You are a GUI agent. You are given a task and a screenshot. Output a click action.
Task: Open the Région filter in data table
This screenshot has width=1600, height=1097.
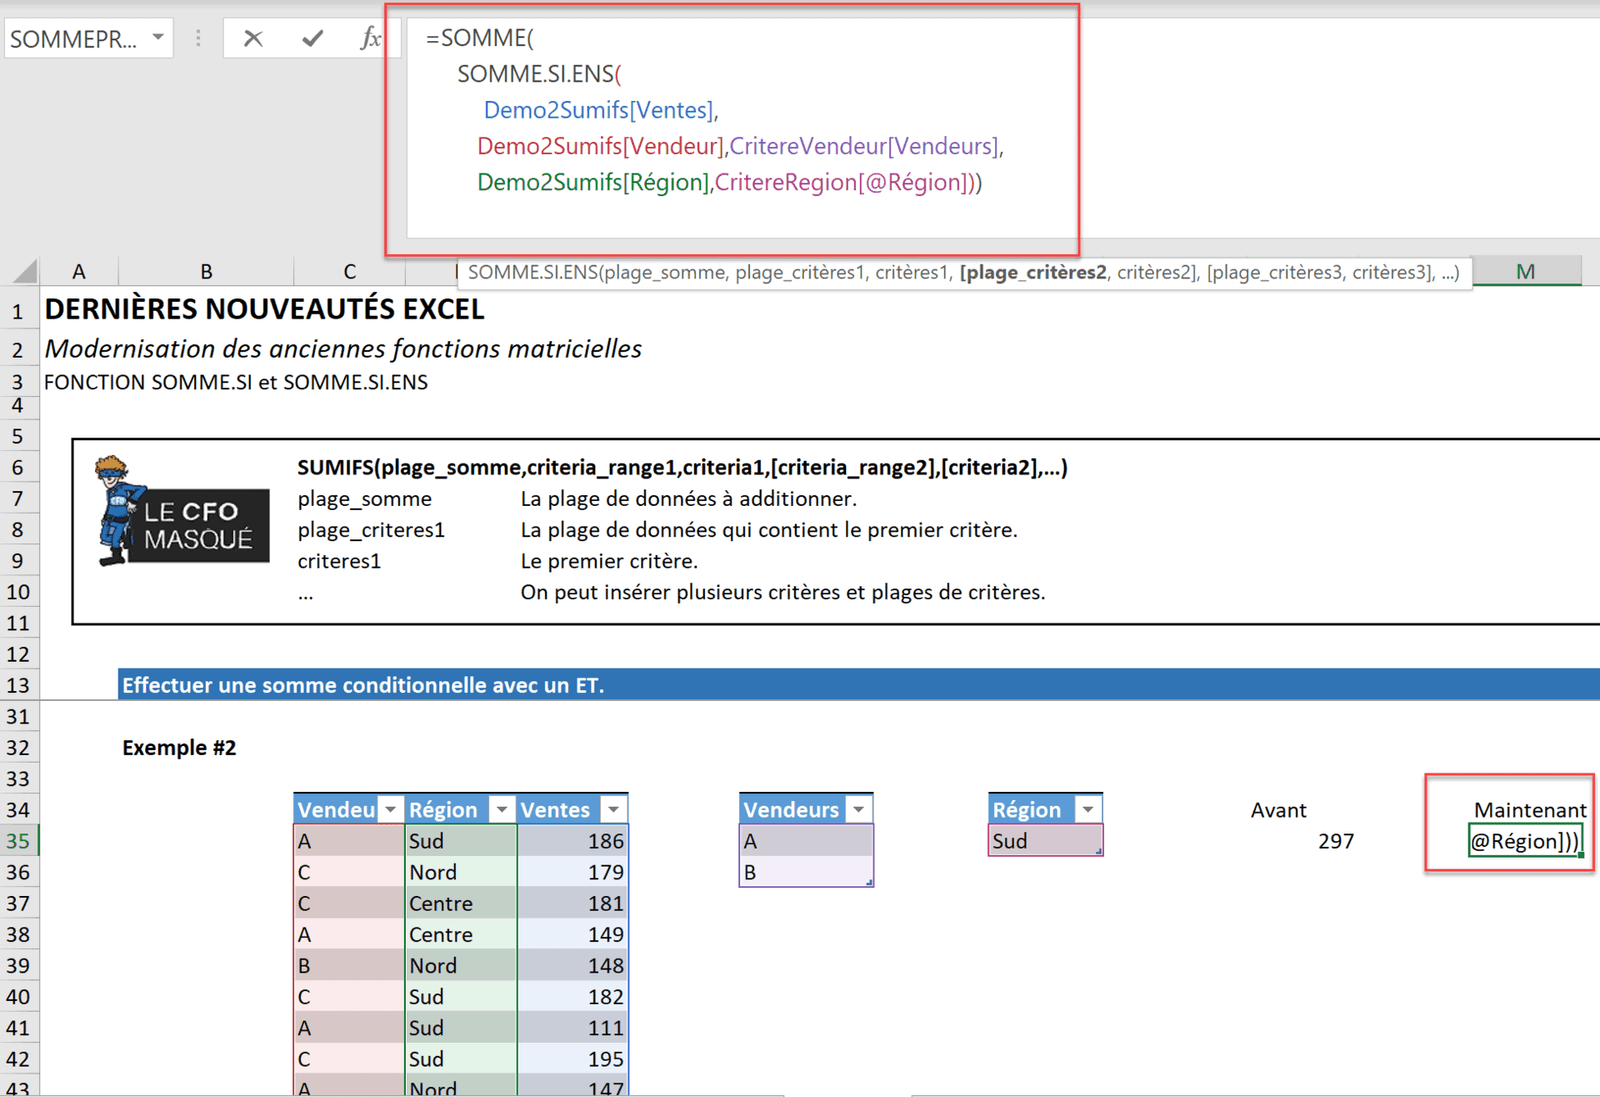502,810
